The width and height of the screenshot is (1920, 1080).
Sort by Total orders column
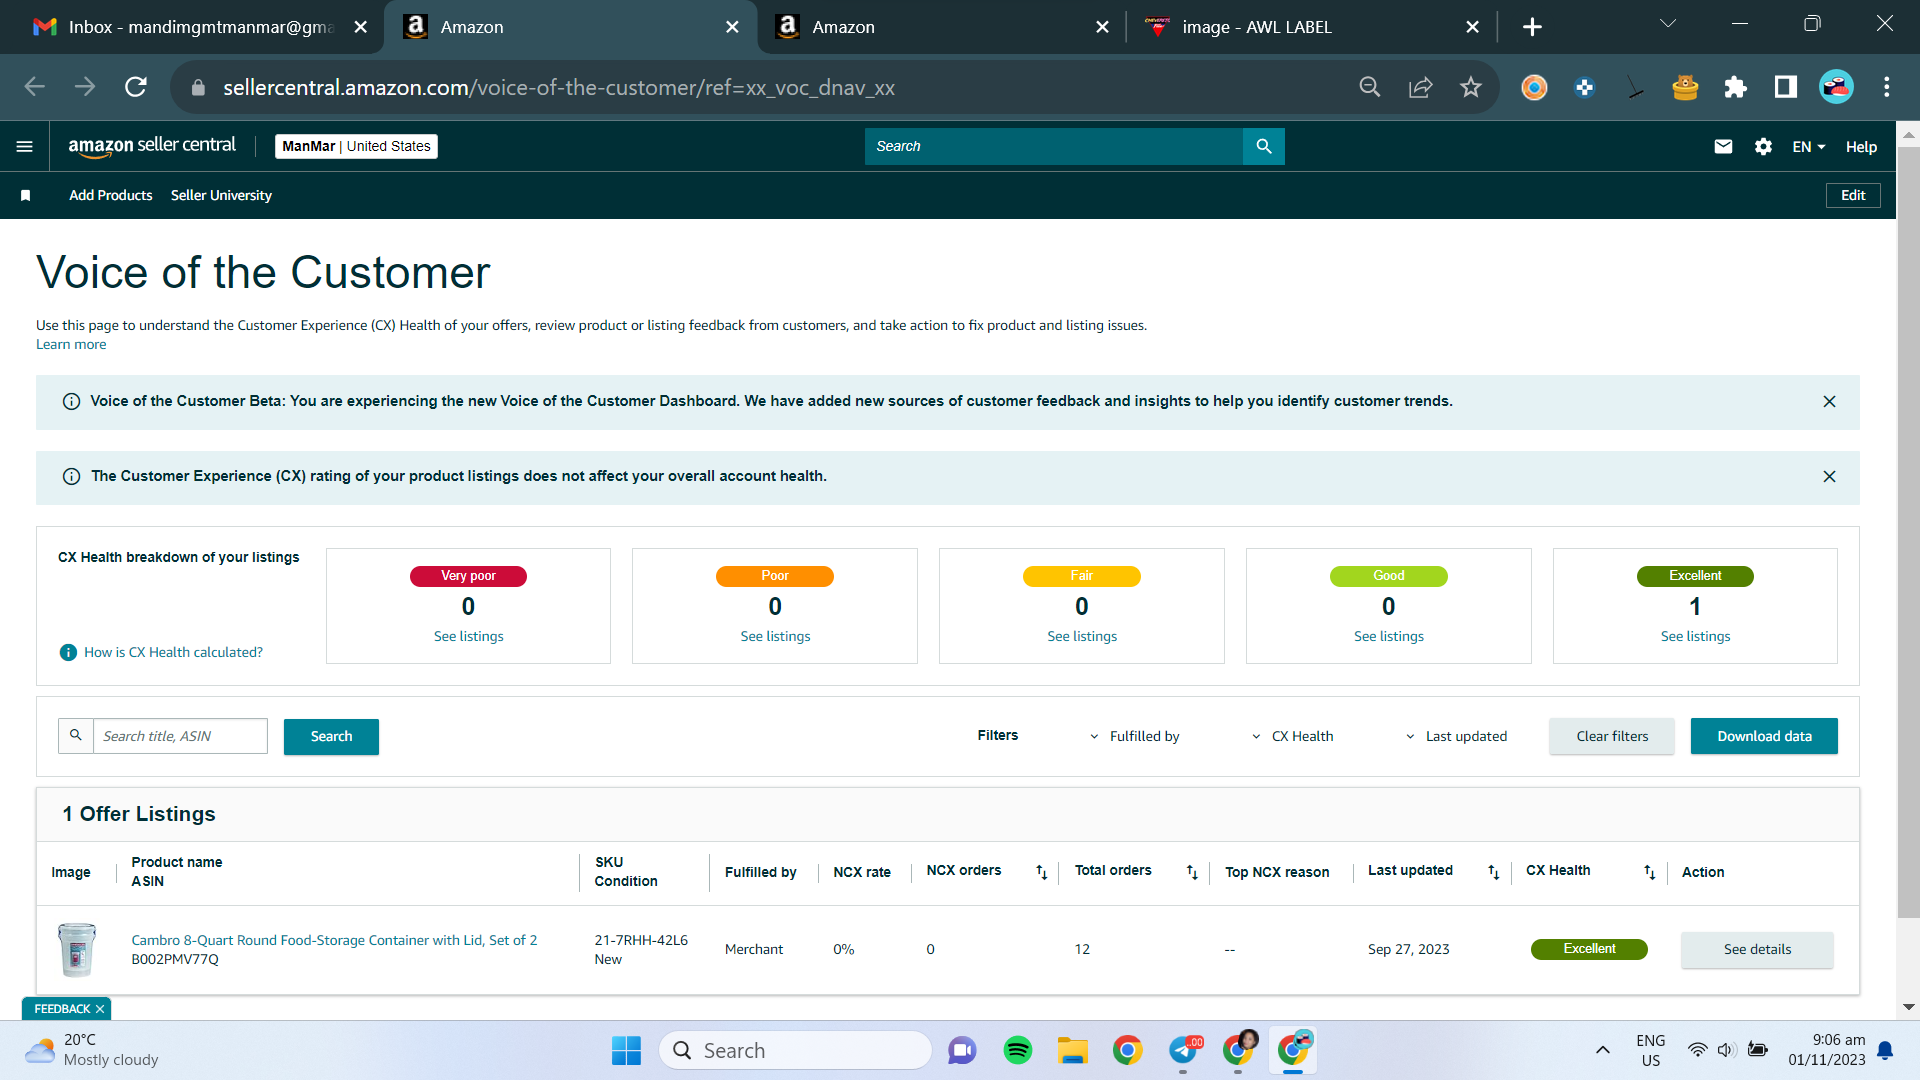(x=1192, y=873)
